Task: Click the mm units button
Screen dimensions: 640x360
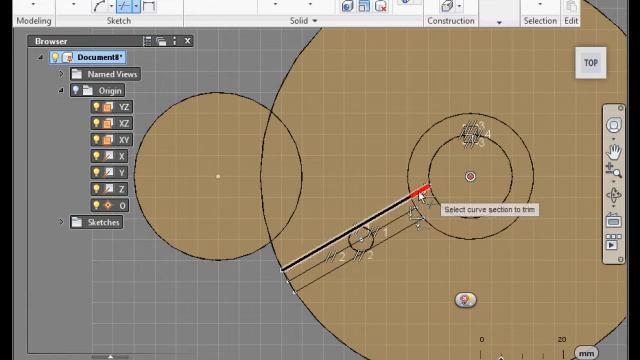Action: [587, 353]
